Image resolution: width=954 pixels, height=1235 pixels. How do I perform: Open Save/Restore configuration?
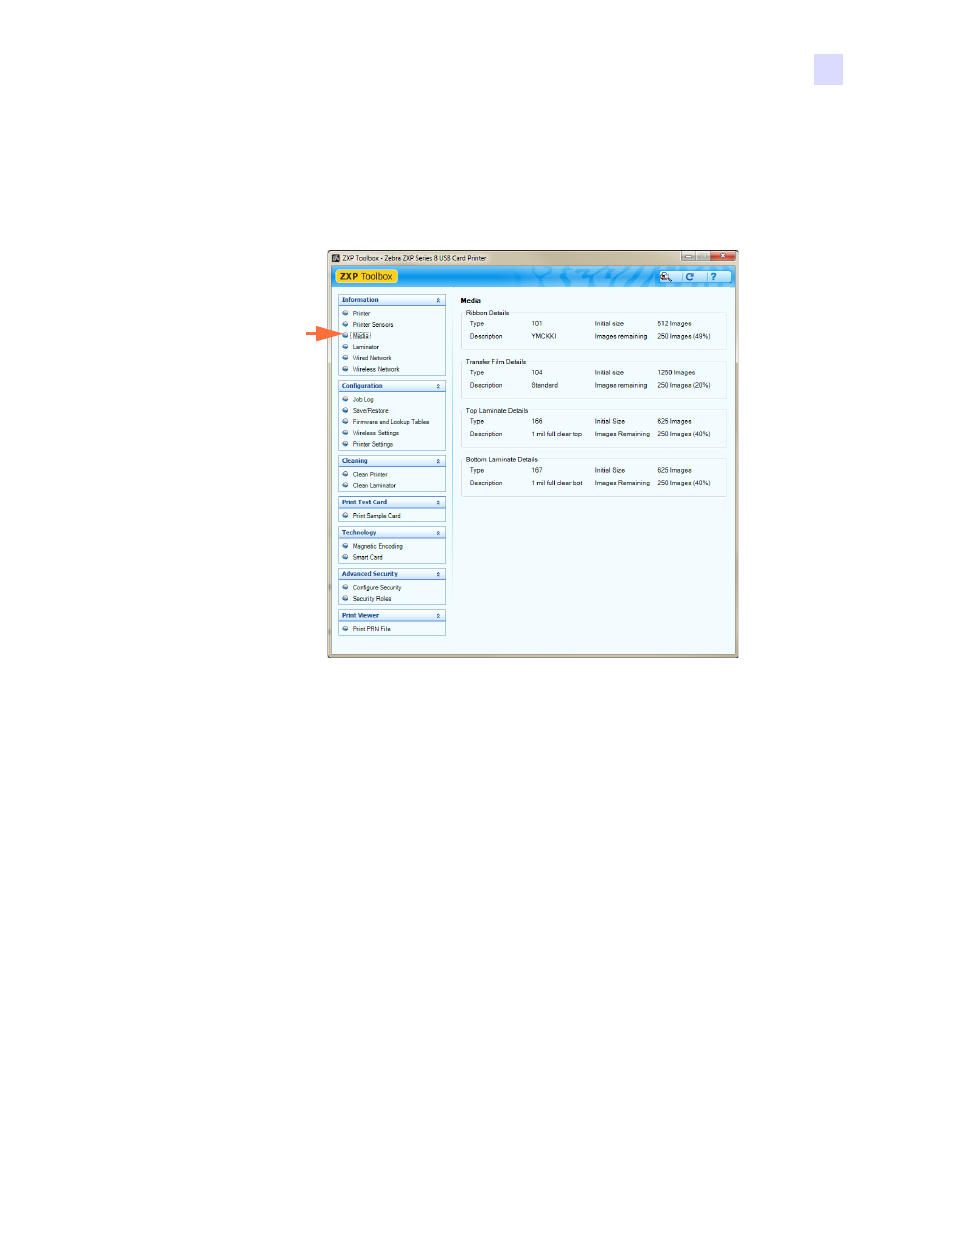(x=371, y=411)
